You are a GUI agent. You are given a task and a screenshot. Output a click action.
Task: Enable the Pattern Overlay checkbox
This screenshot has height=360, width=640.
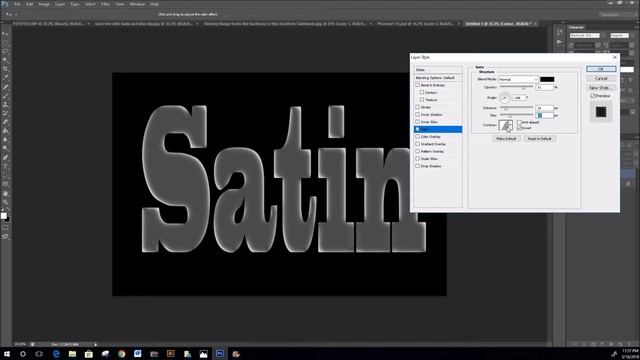coord(418,151)
